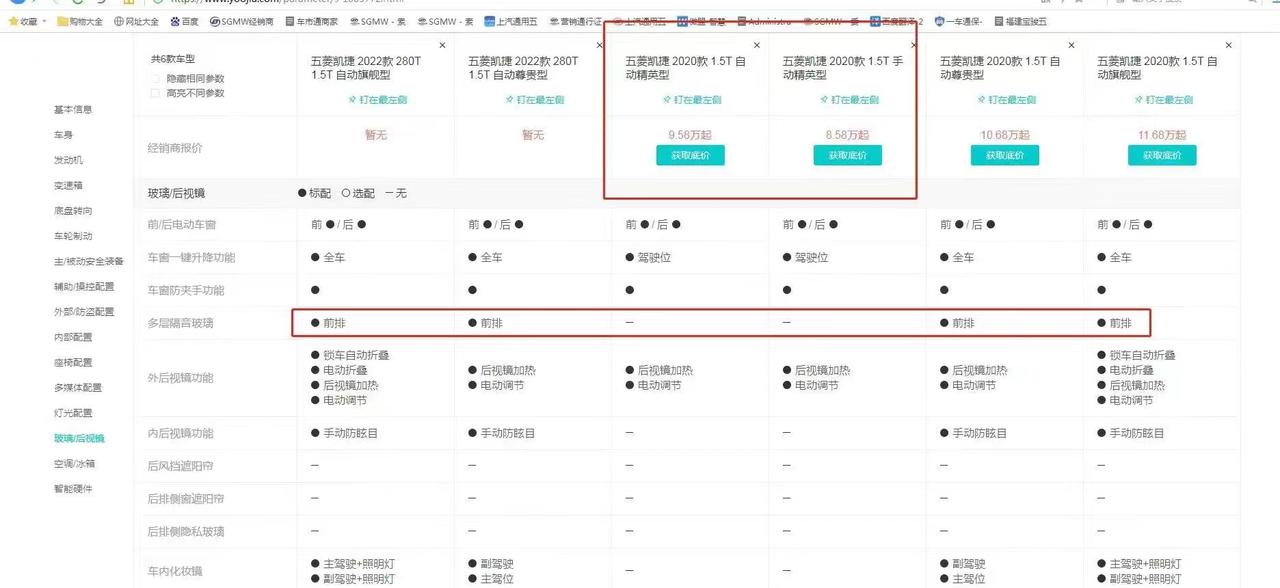Click the 10.68万起 price text
The height and width of the screenshot is (588, 1280).
click(x=1005, y=135)
